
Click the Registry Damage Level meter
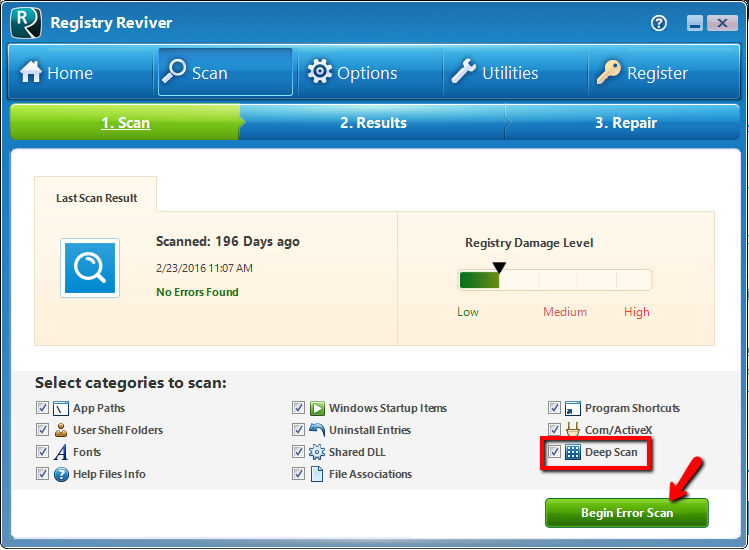[x=555, y=280]
